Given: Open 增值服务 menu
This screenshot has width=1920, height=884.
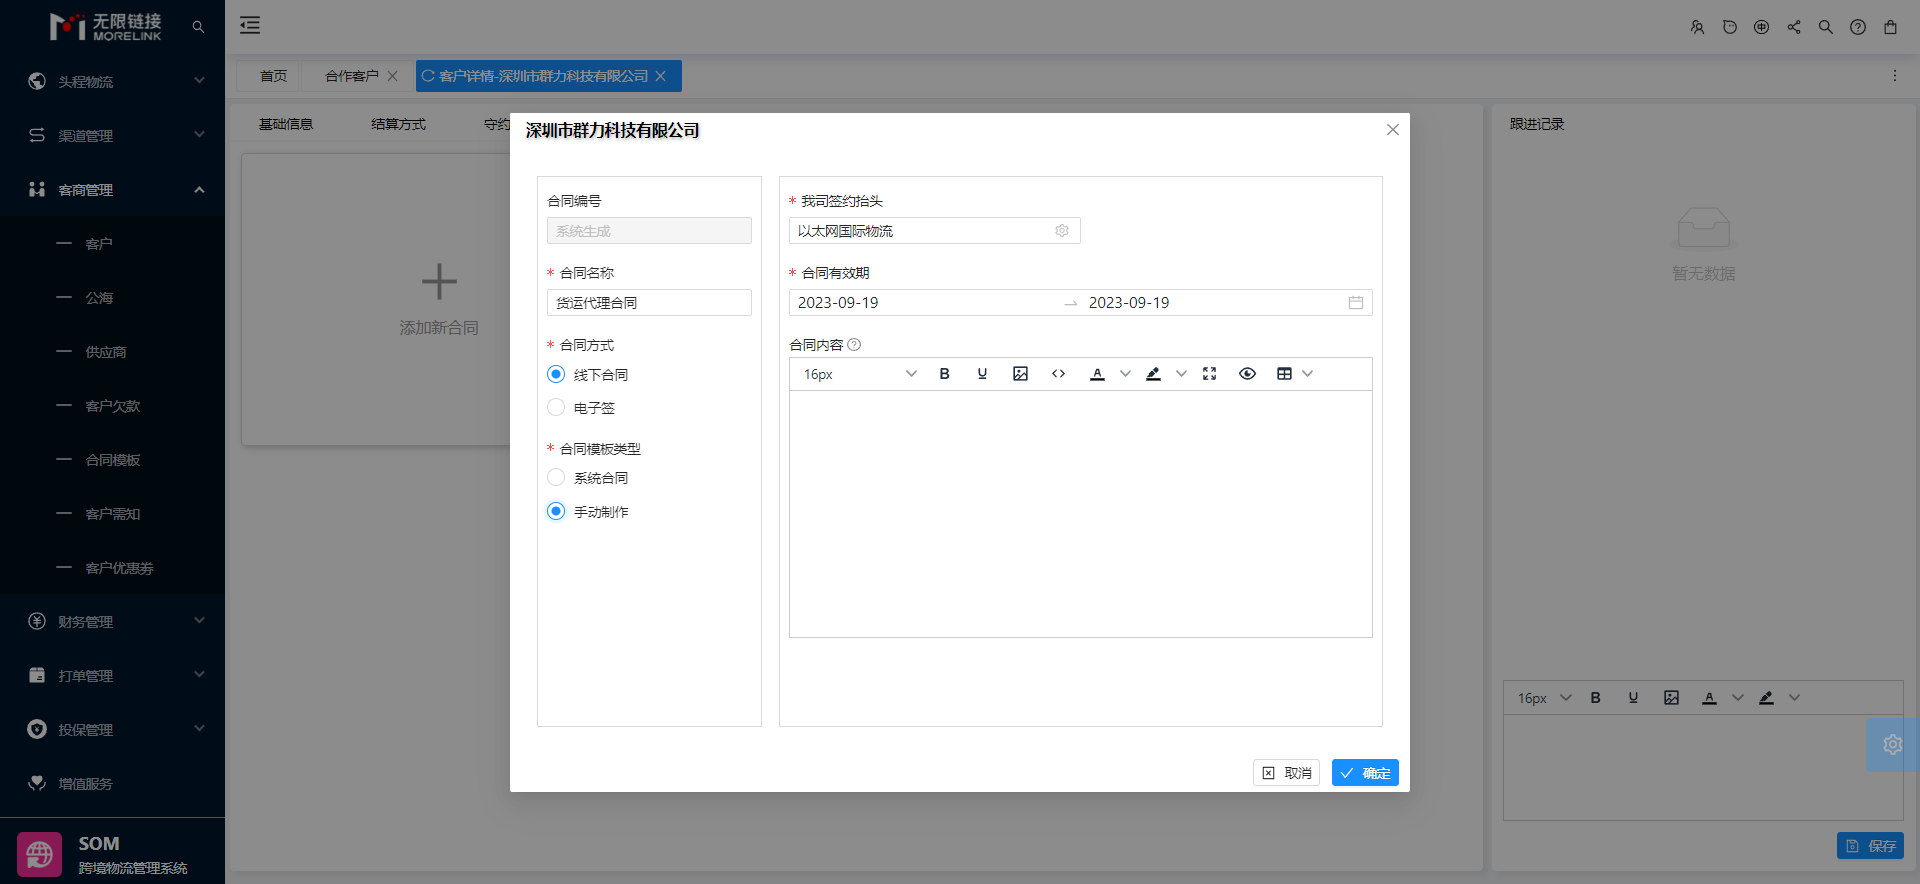Looking at the screenshot, I should coord(112,783).
